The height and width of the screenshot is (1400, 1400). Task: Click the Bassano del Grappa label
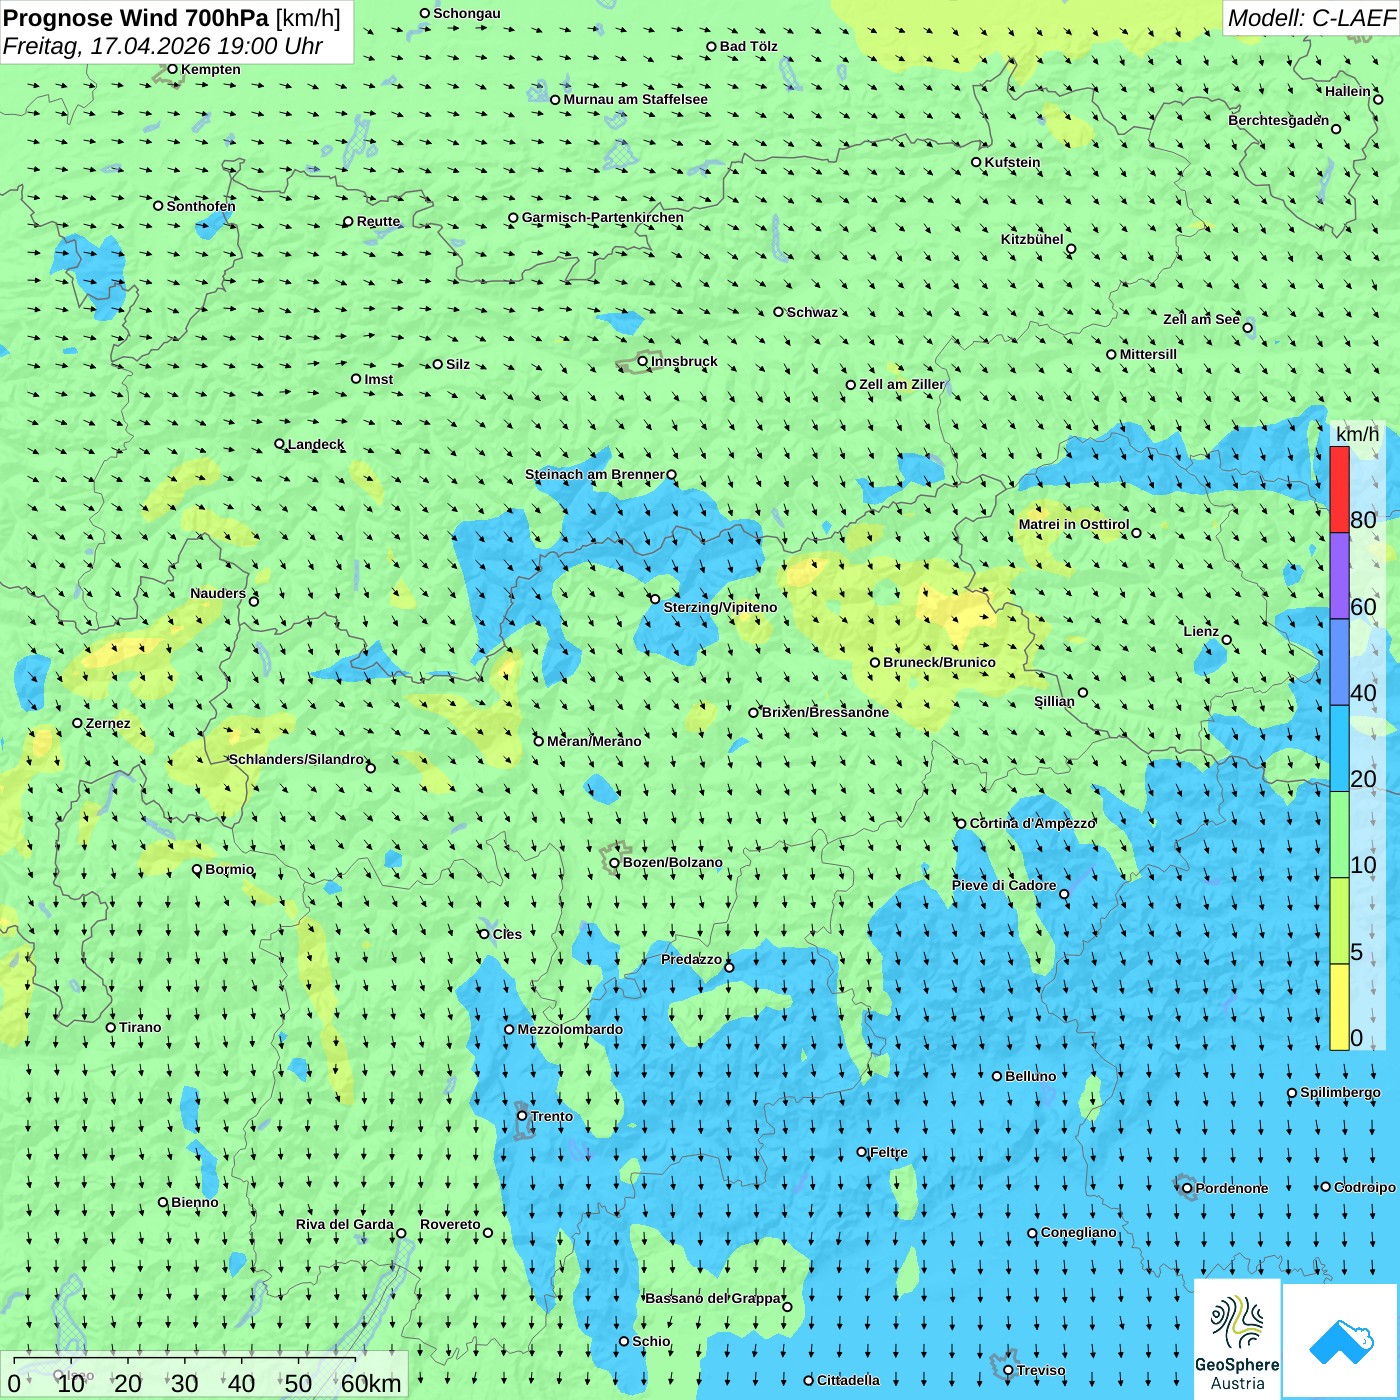pyautogui.click(x=713, y=1298)
